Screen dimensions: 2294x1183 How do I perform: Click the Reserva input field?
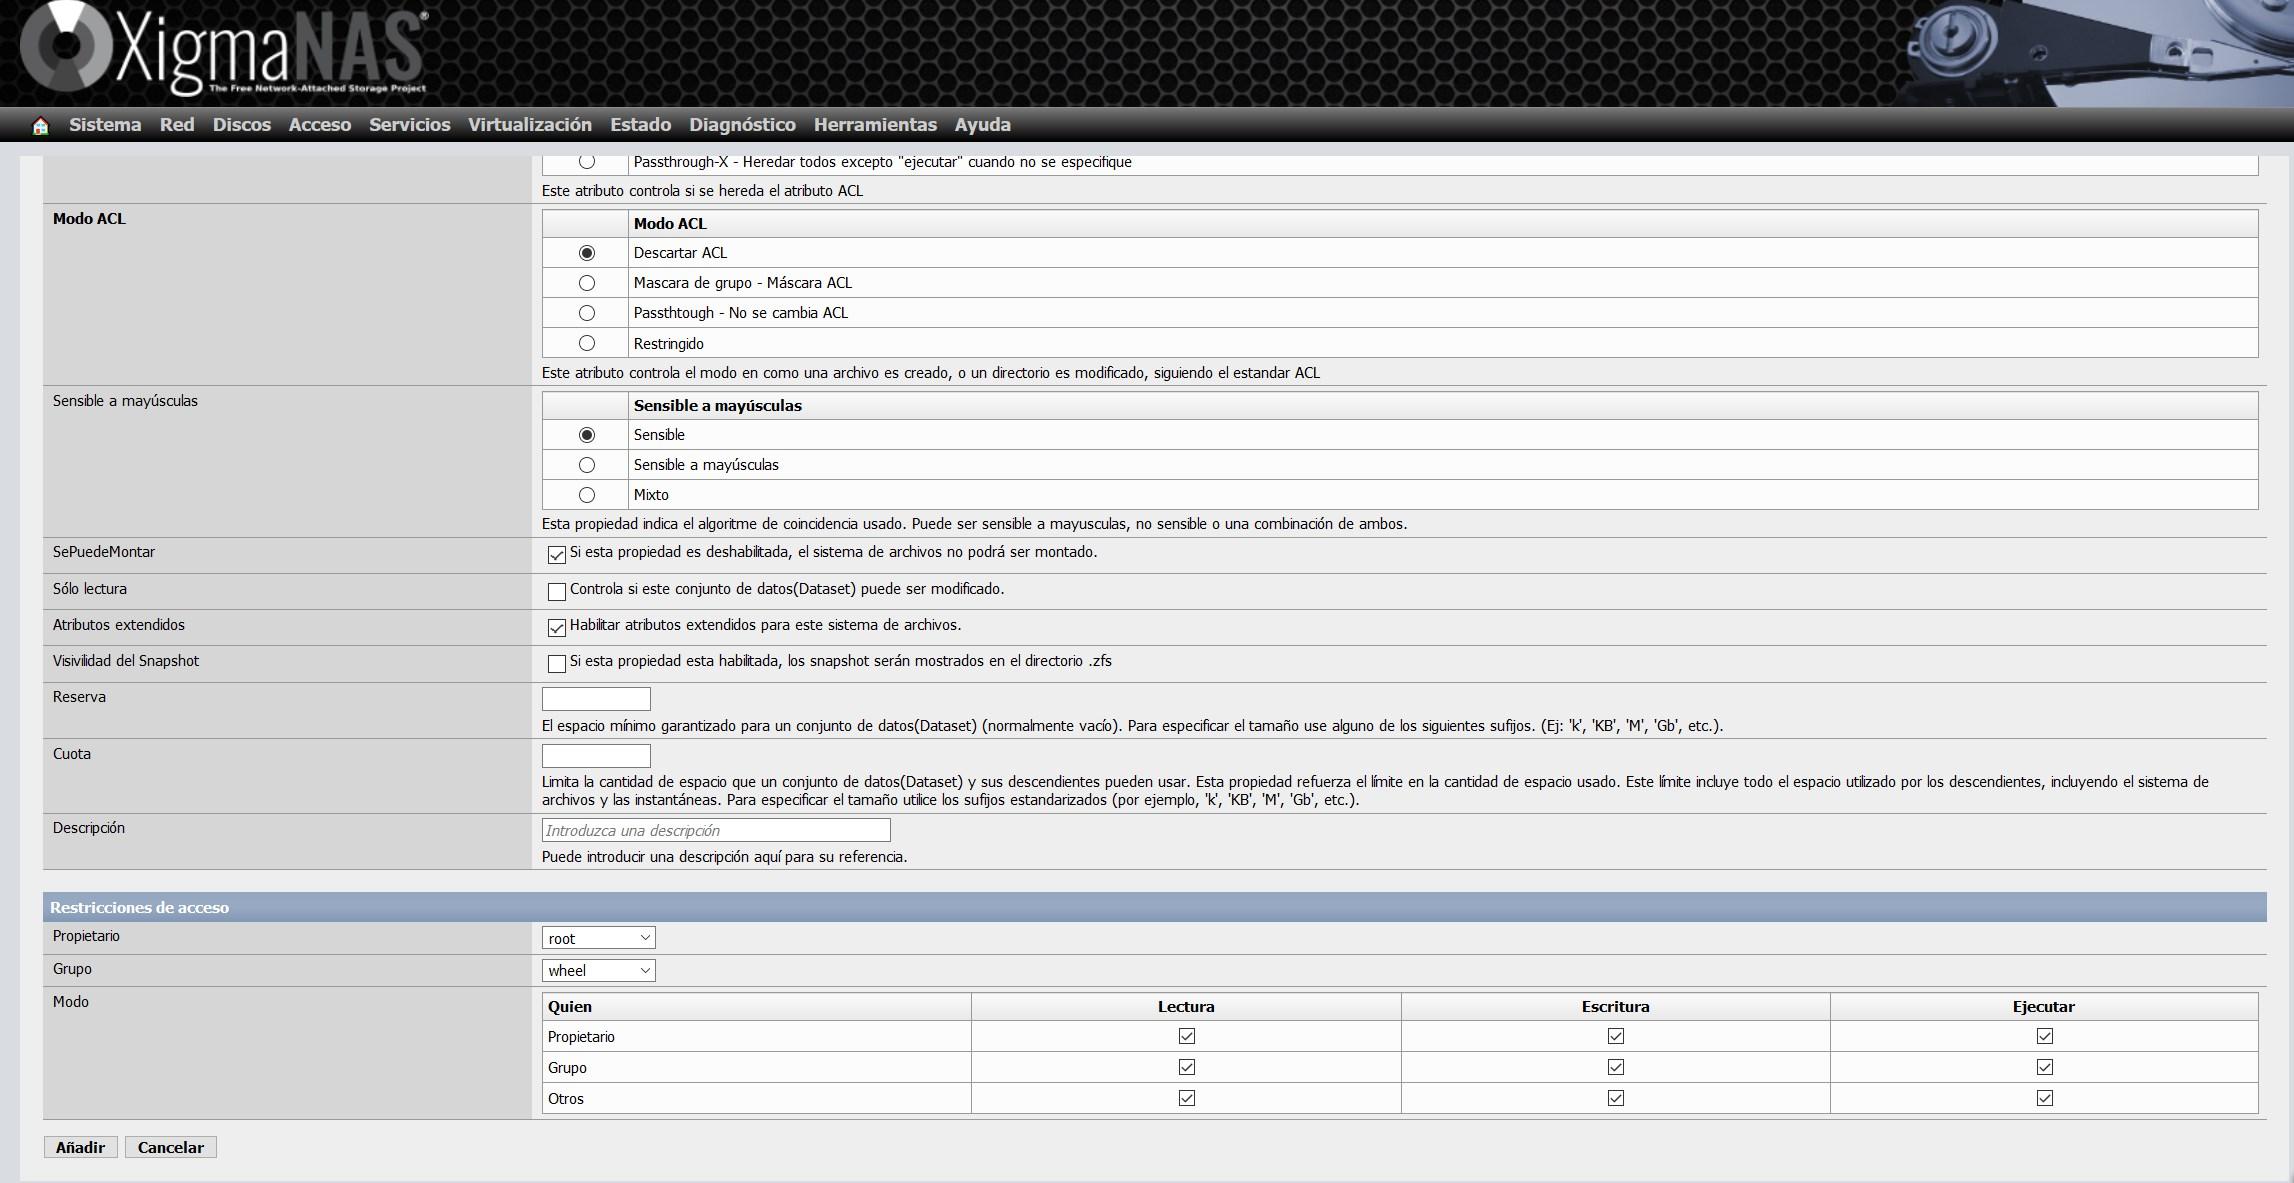click(x=596, y=699)
